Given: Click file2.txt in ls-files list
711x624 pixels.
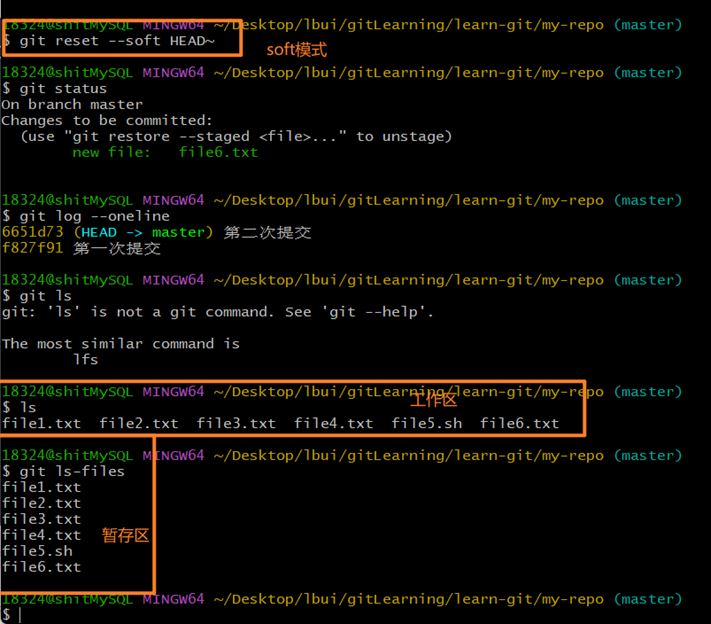Looking at the screenshot, I should pyautogui.click(x=41, y=503).
